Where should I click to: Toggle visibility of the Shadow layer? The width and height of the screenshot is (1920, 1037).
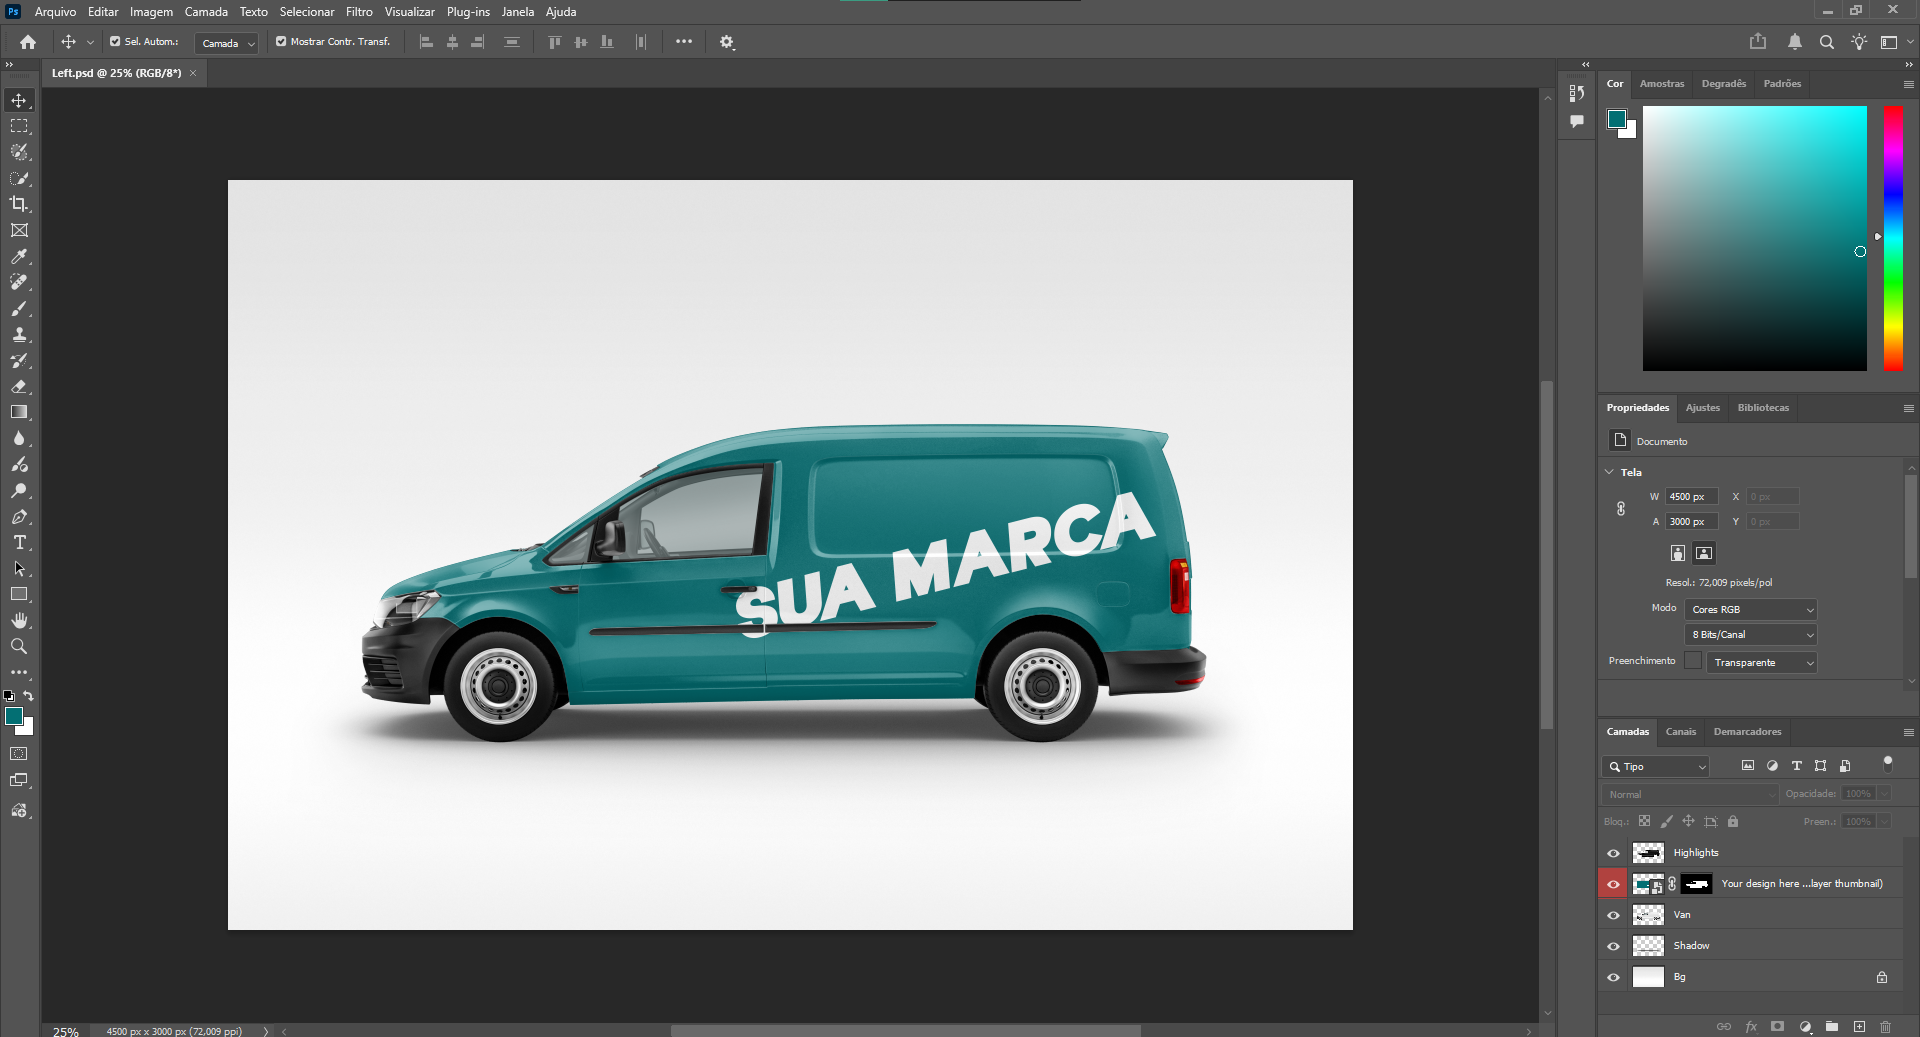tap(1613, 946)
